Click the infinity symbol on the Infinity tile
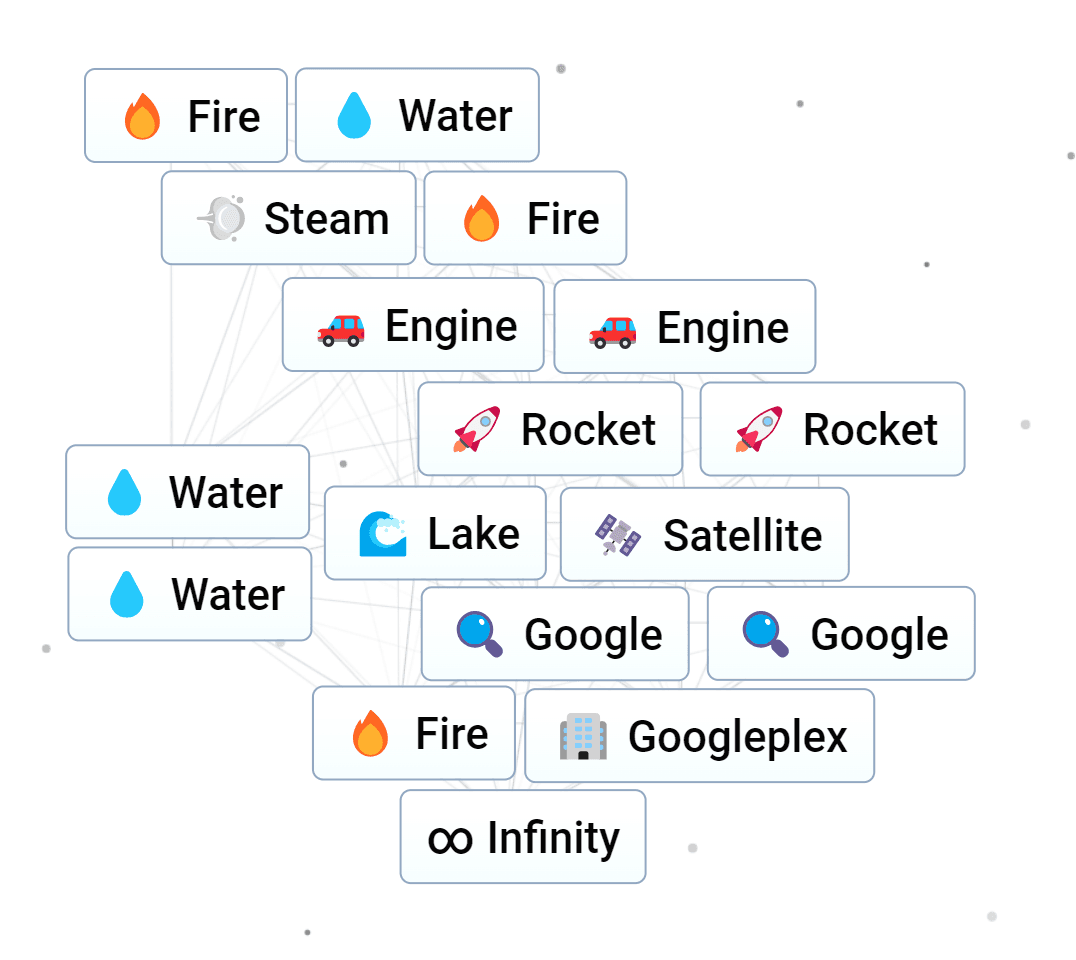This screenshot has height=960, width=1076. 450,837
